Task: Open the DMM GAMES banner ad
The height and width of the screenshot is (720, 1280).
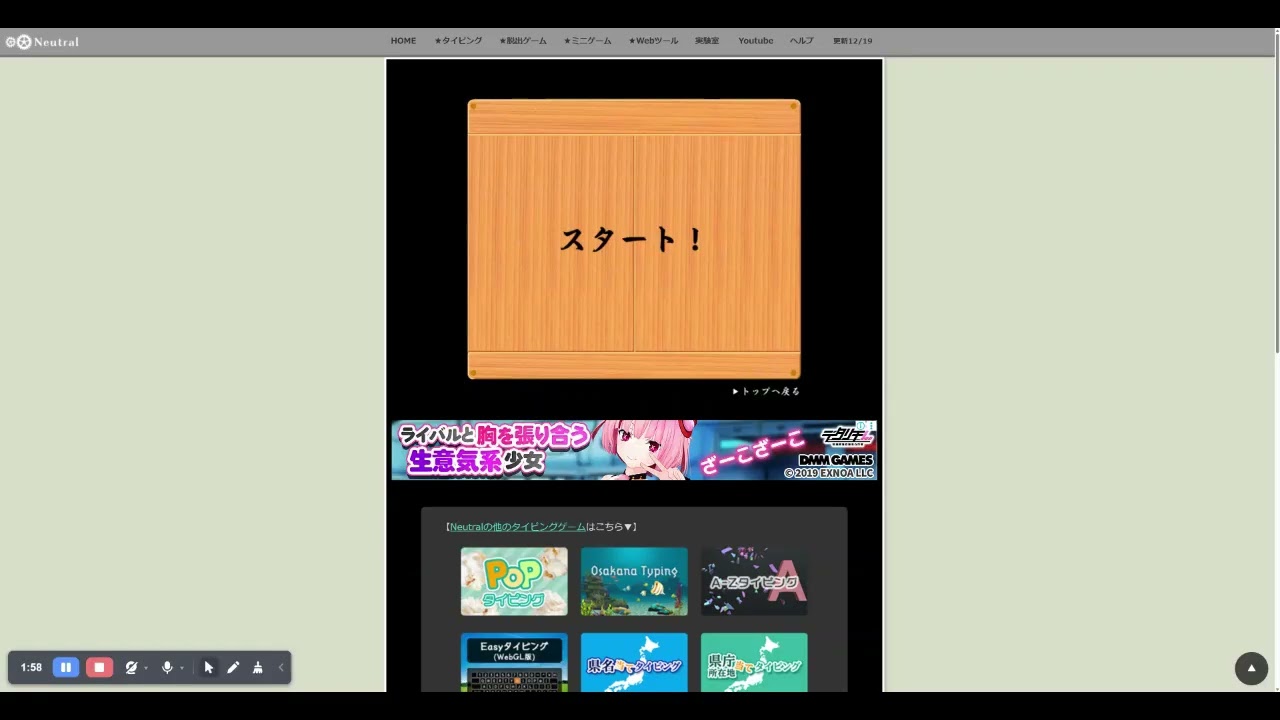Action: tap(634, 450)
